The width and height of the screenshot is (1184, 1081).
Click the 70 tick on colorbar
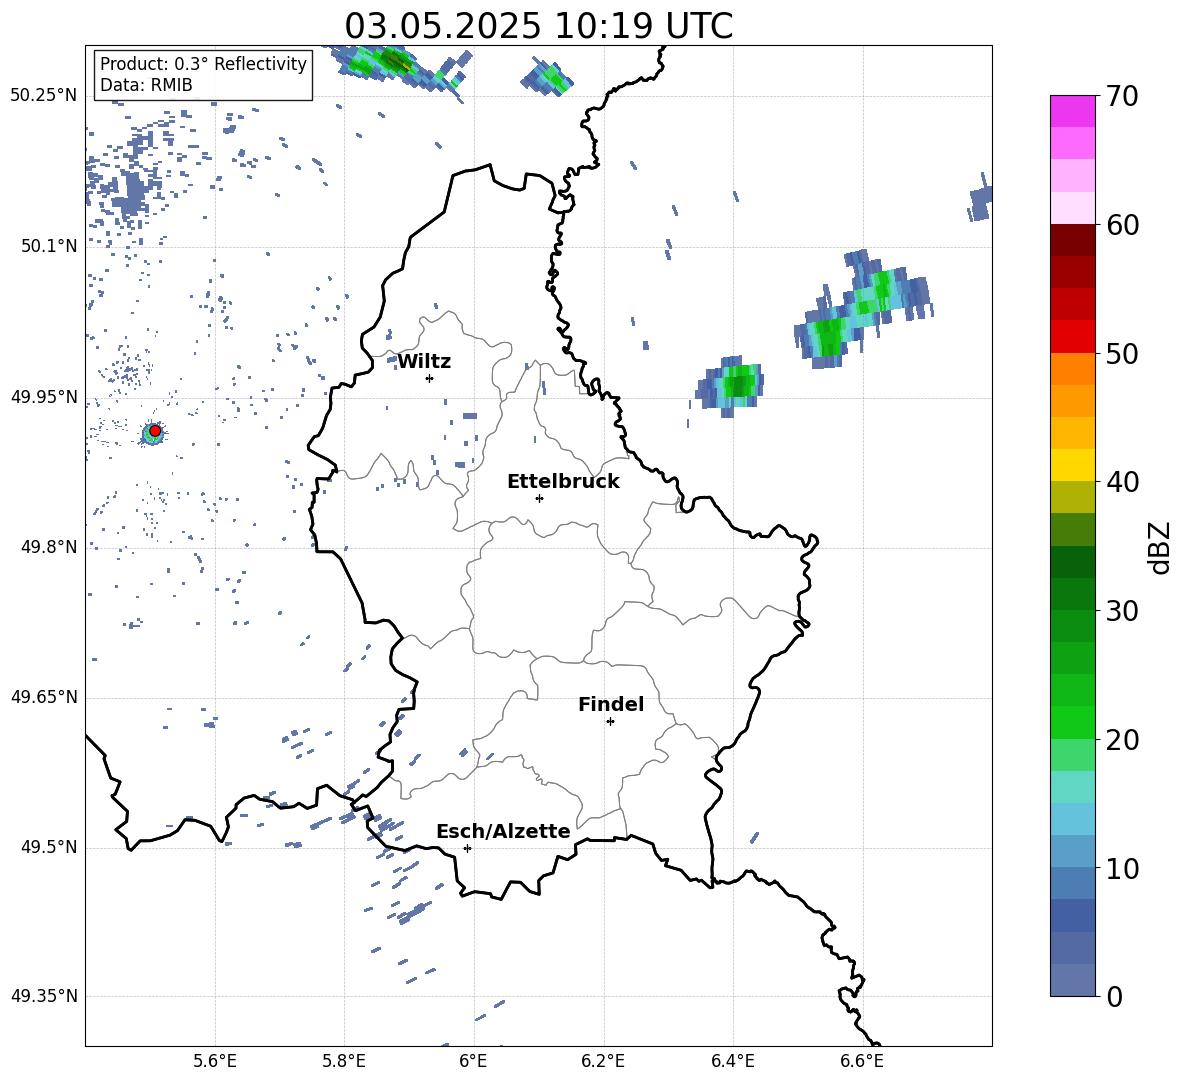tap(1121, 97)
